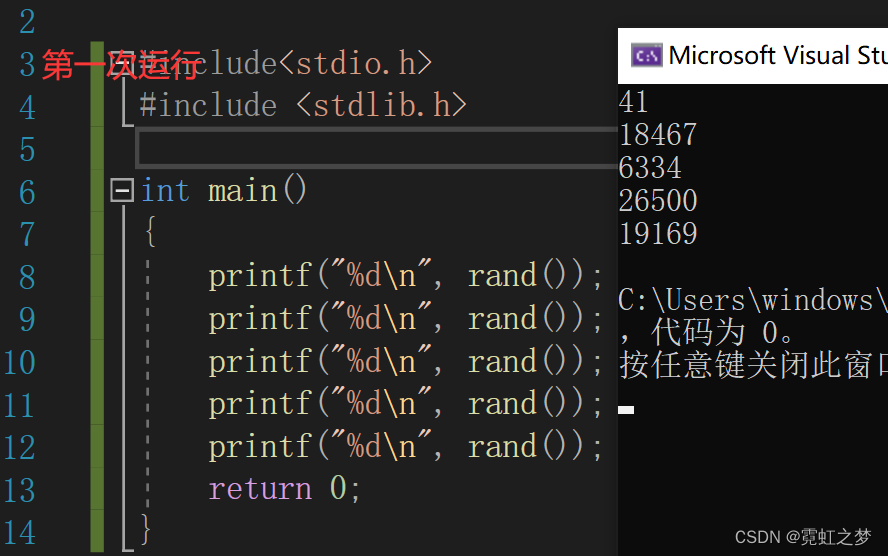Click the console window icon

(x=646, y=55)
